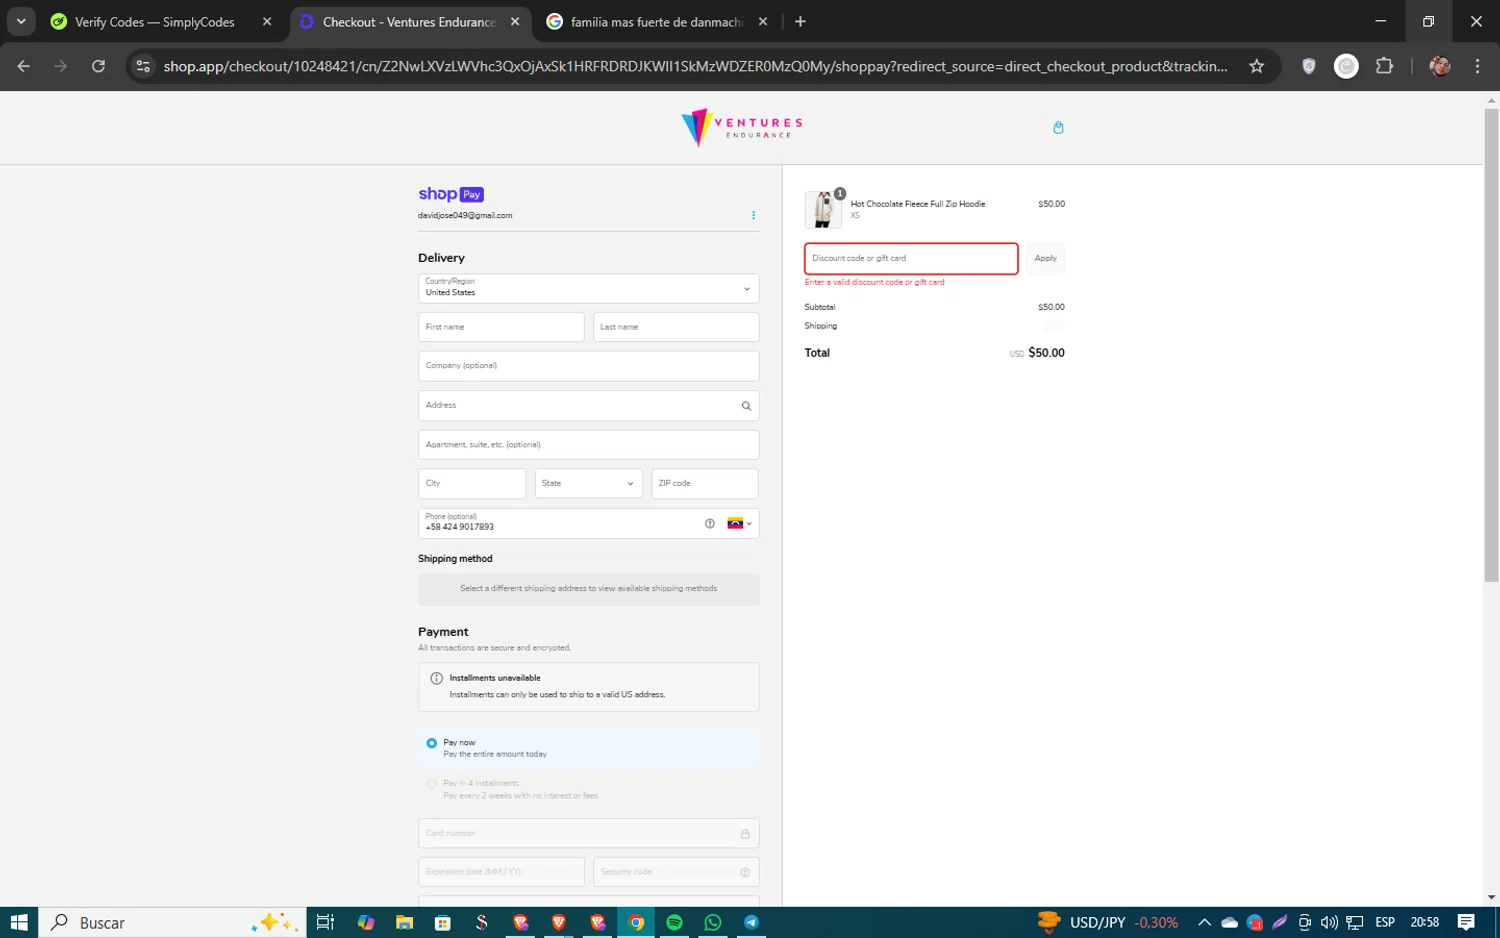Click the Windows Start button
1500x938 pixels.
pos(19,922)
